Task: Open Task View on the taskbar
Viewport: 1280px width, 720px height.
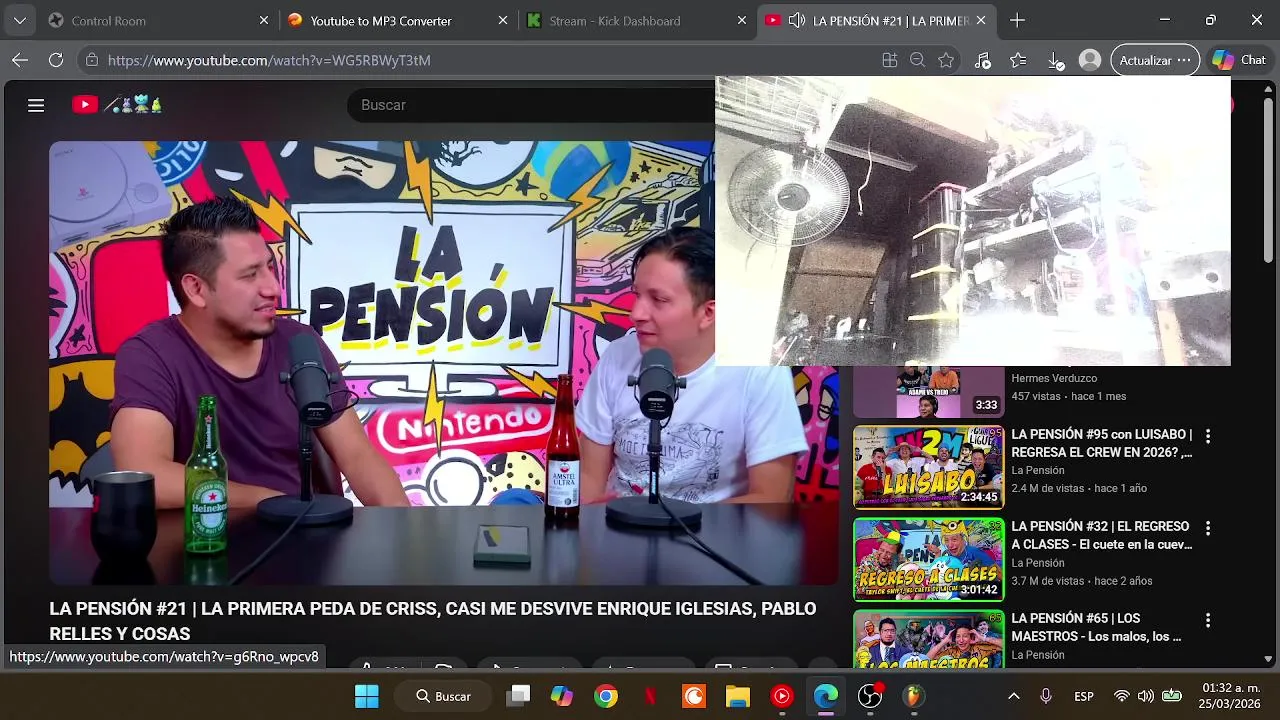Action: click(518, 696)
